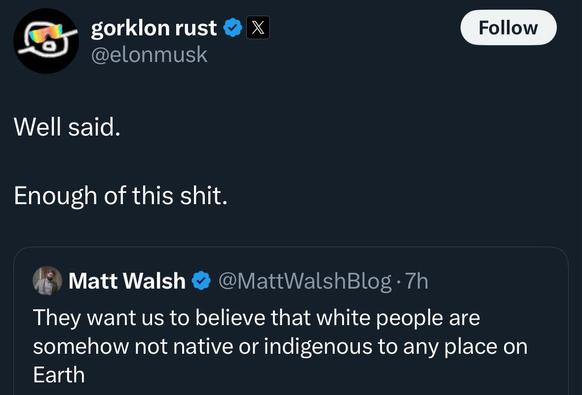
Task: Click blue verified checkmark beside gorklon rust
Action: [x=233, y=28]
